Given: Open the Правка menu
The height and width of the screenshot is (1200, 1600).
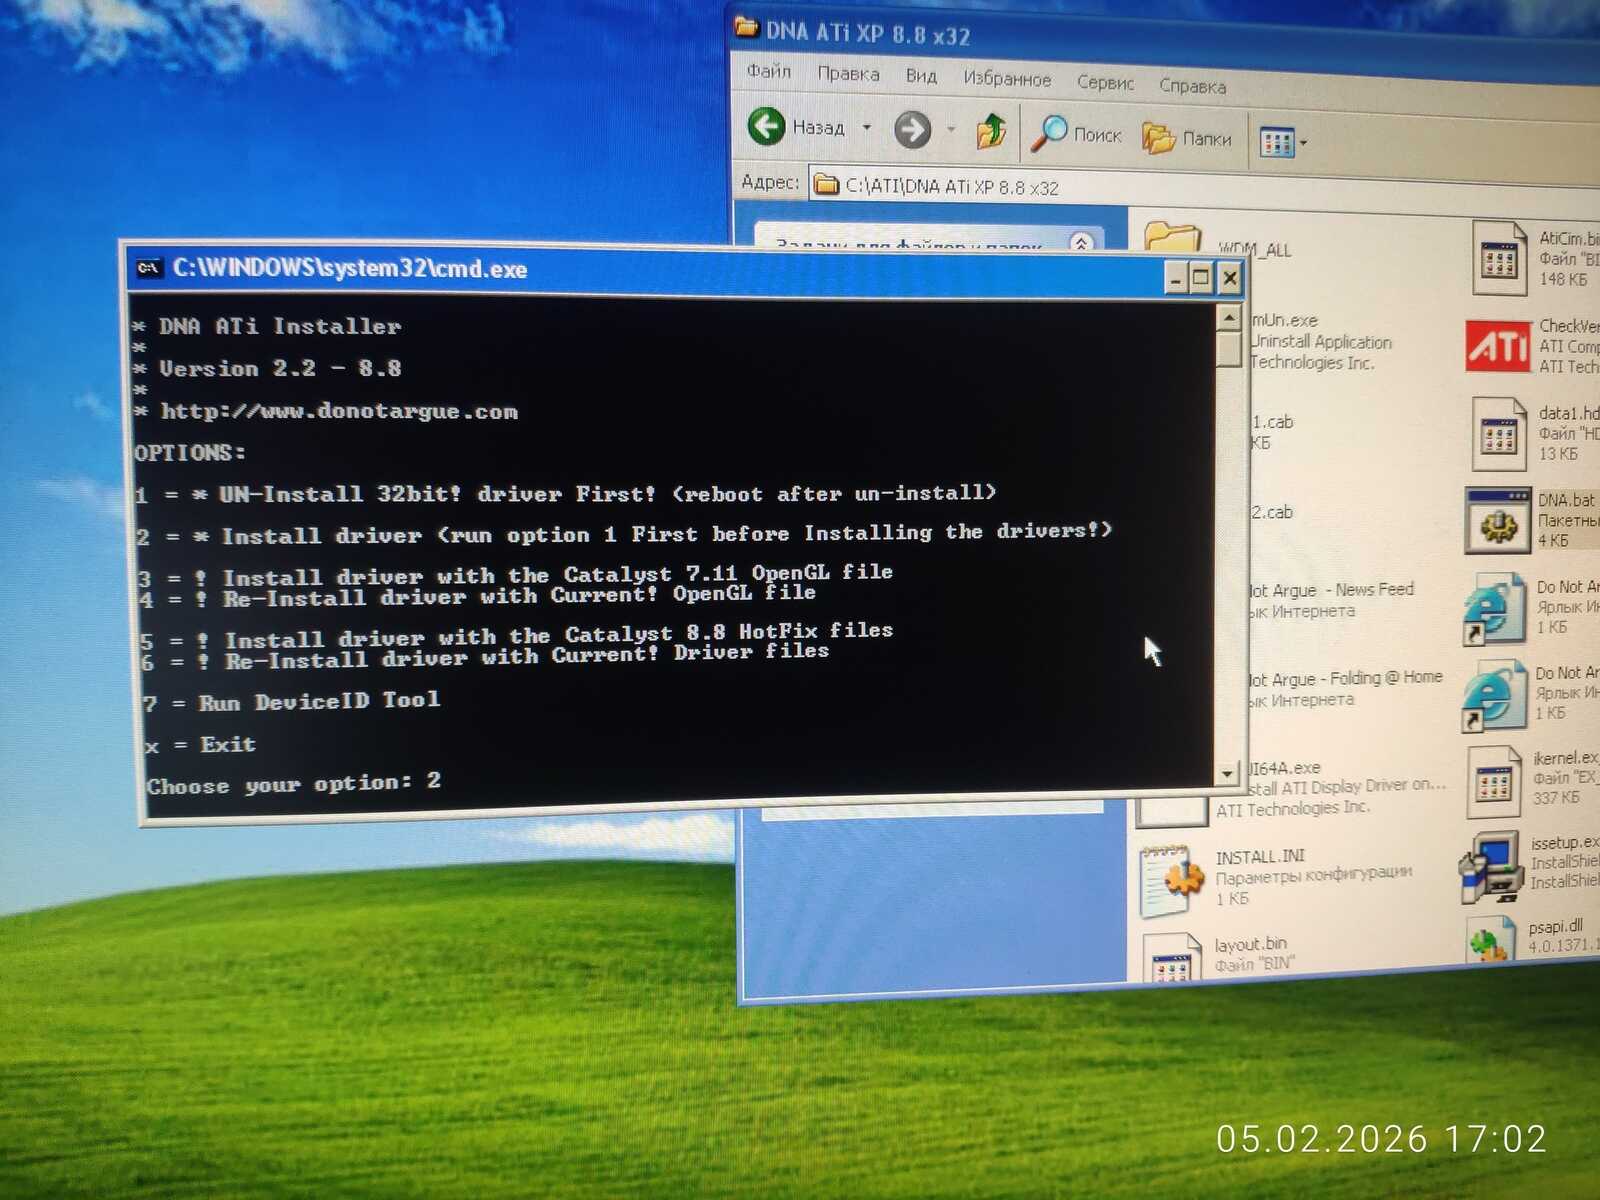Looking at the screenshot, I should (x=848, y=74).
